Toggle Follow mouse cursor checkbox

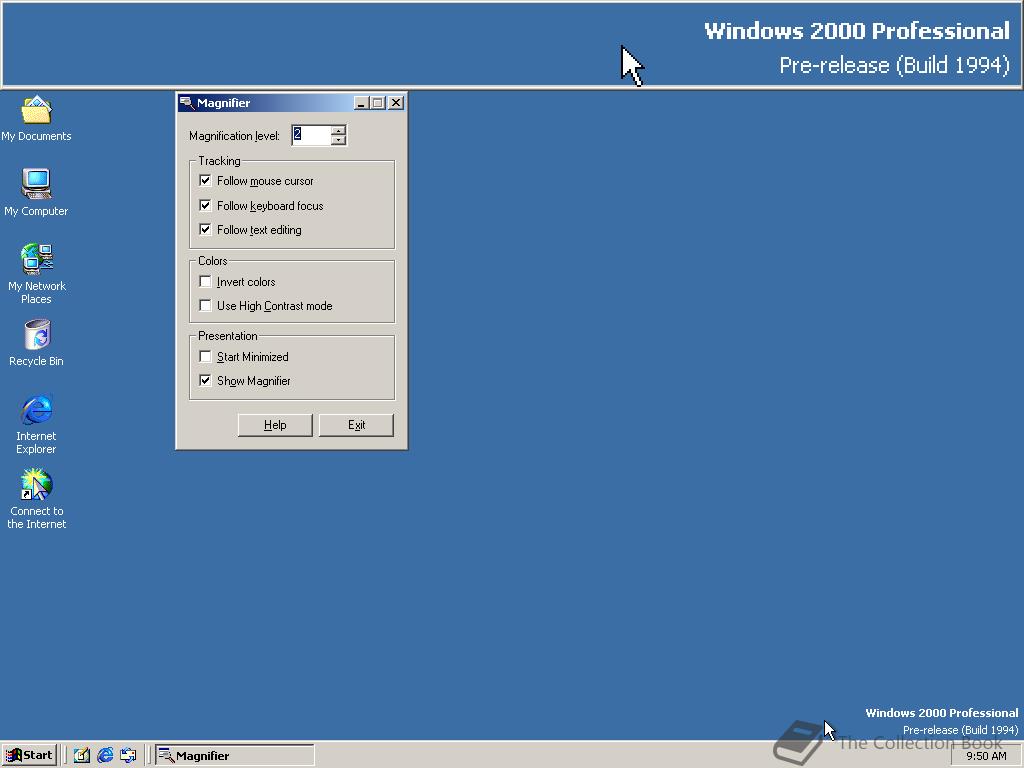click(x=205, y=180)
